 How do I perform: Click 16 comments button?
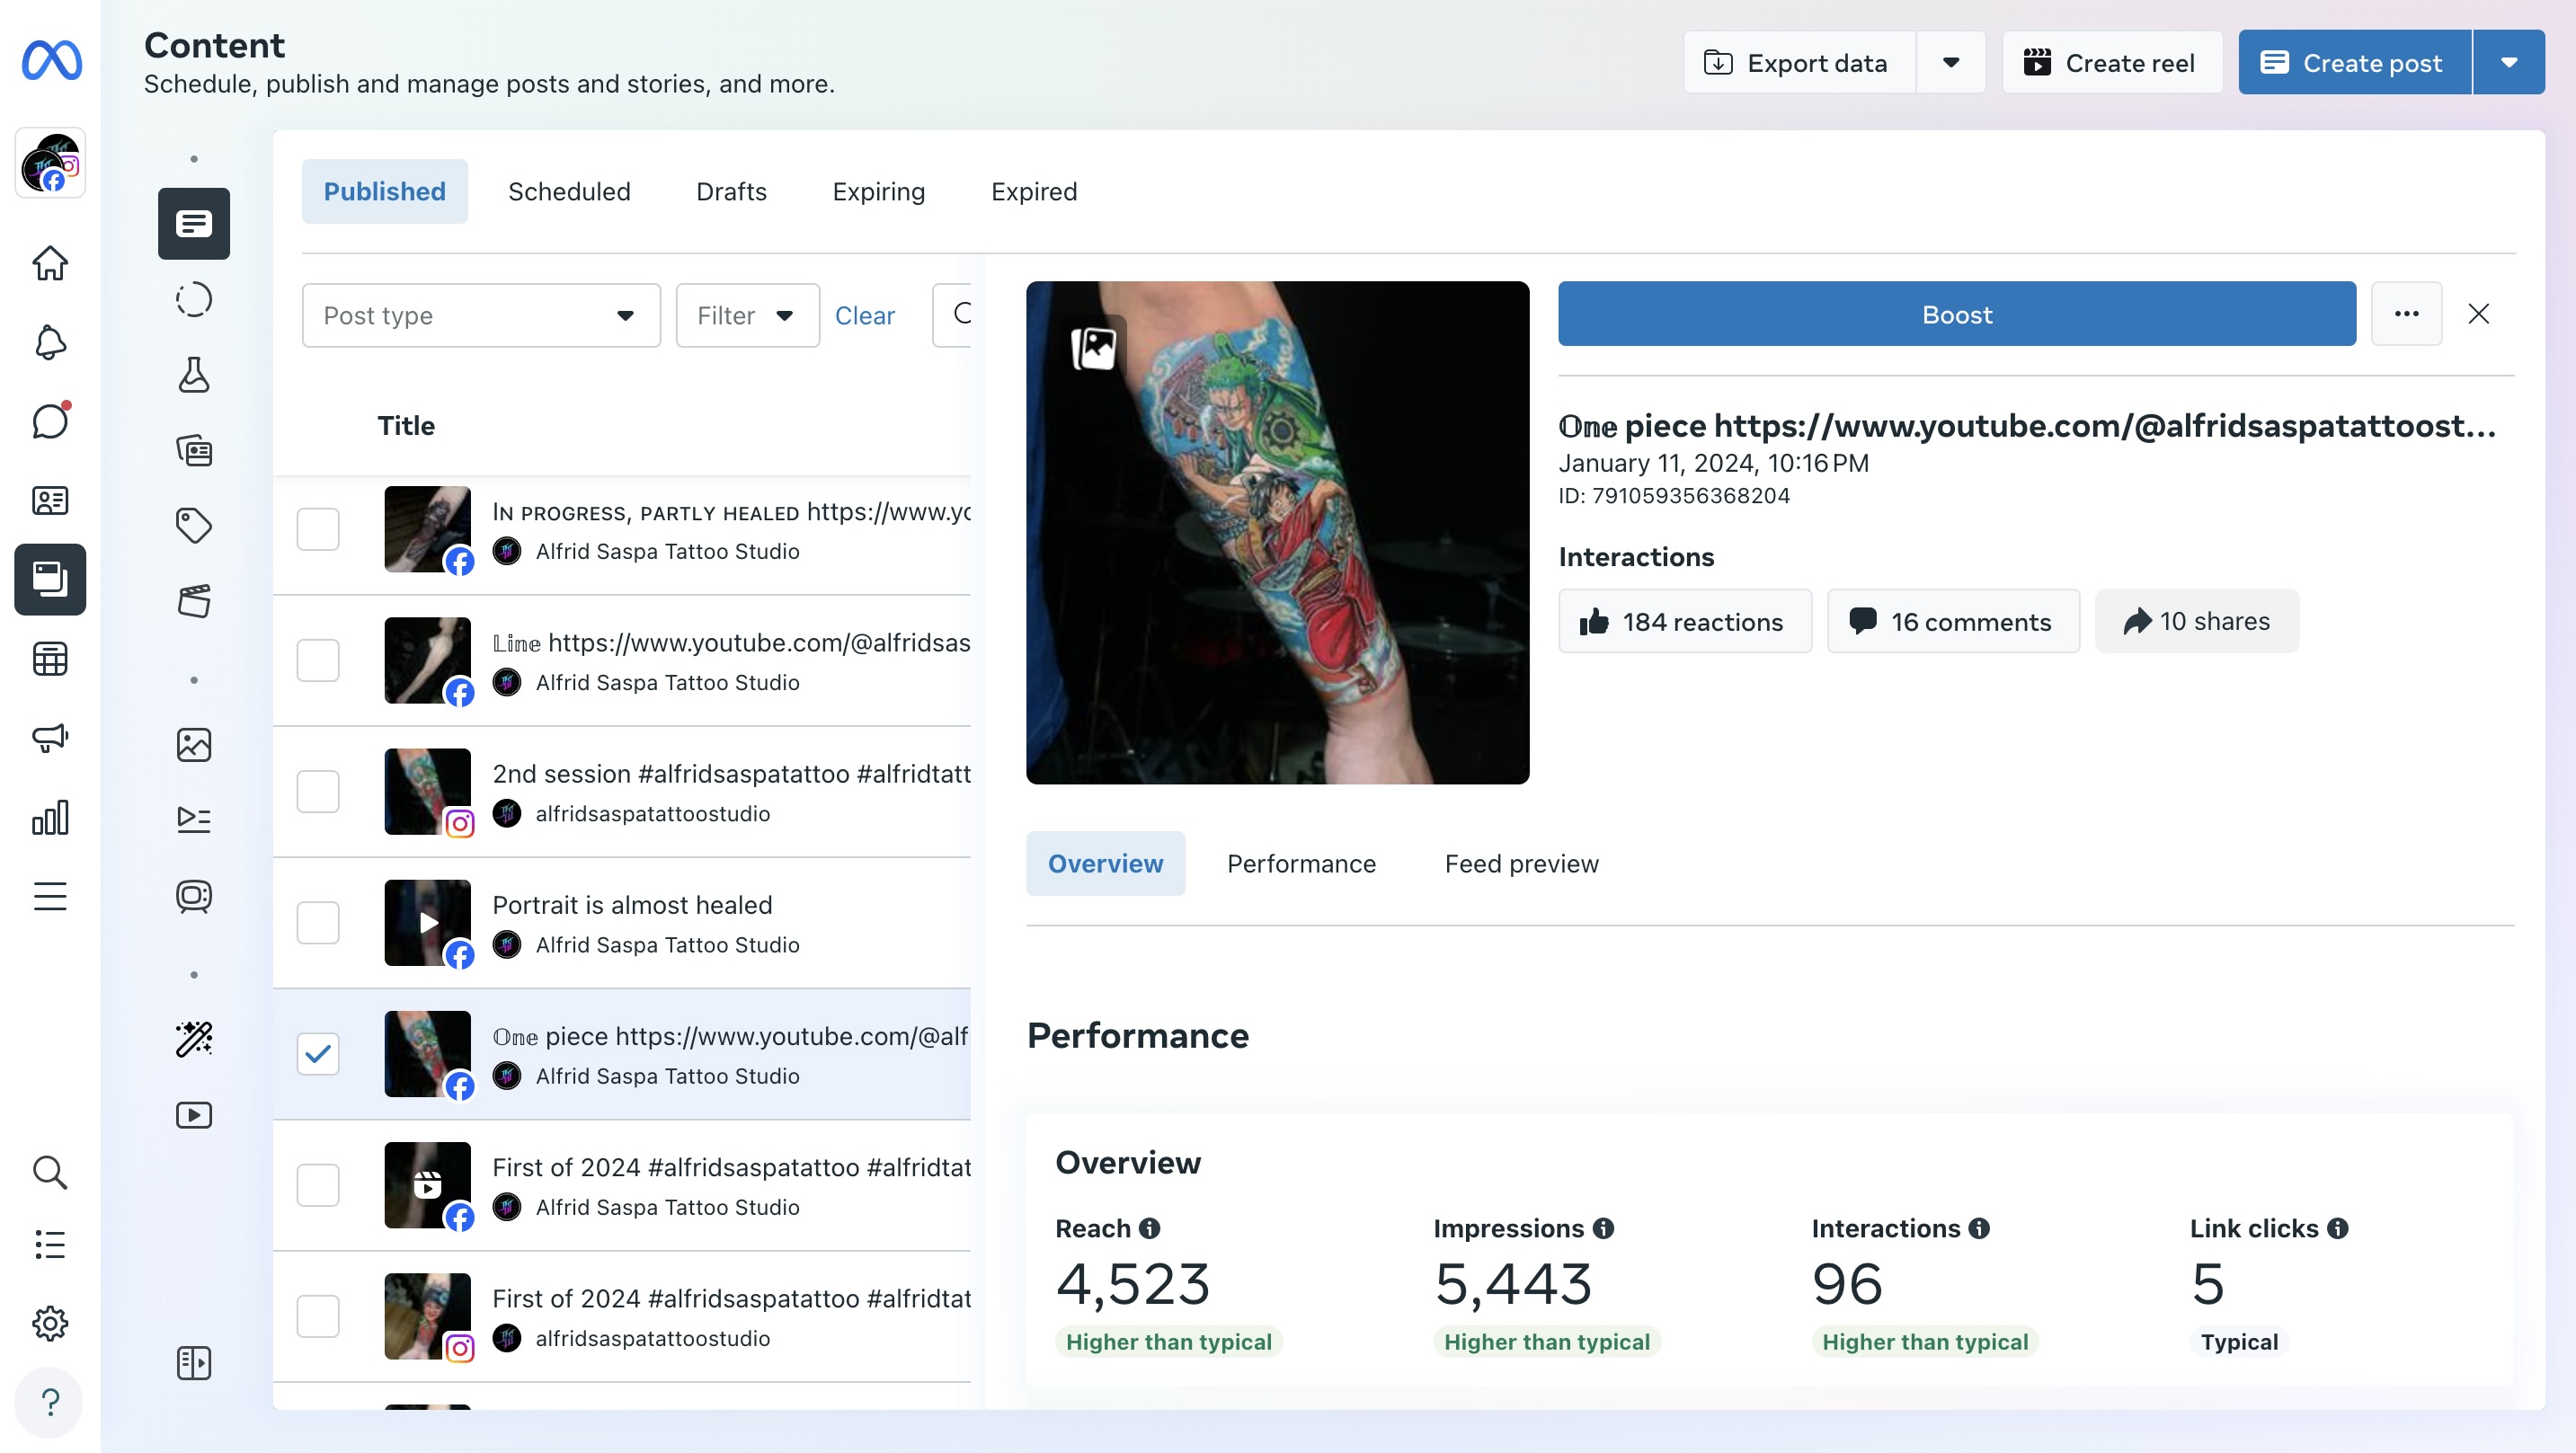click(1953, 621)
